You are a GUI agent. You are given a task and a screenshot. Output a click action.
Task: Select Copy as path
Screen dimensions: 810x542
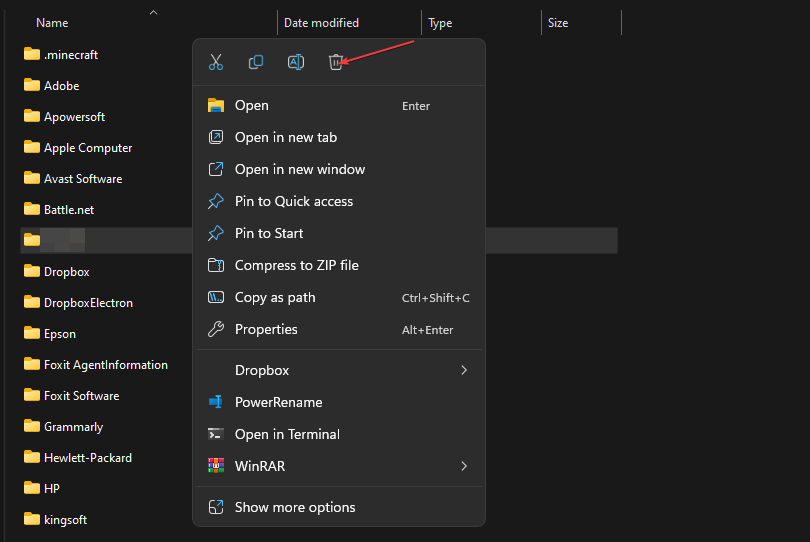(x=339, y=298)
